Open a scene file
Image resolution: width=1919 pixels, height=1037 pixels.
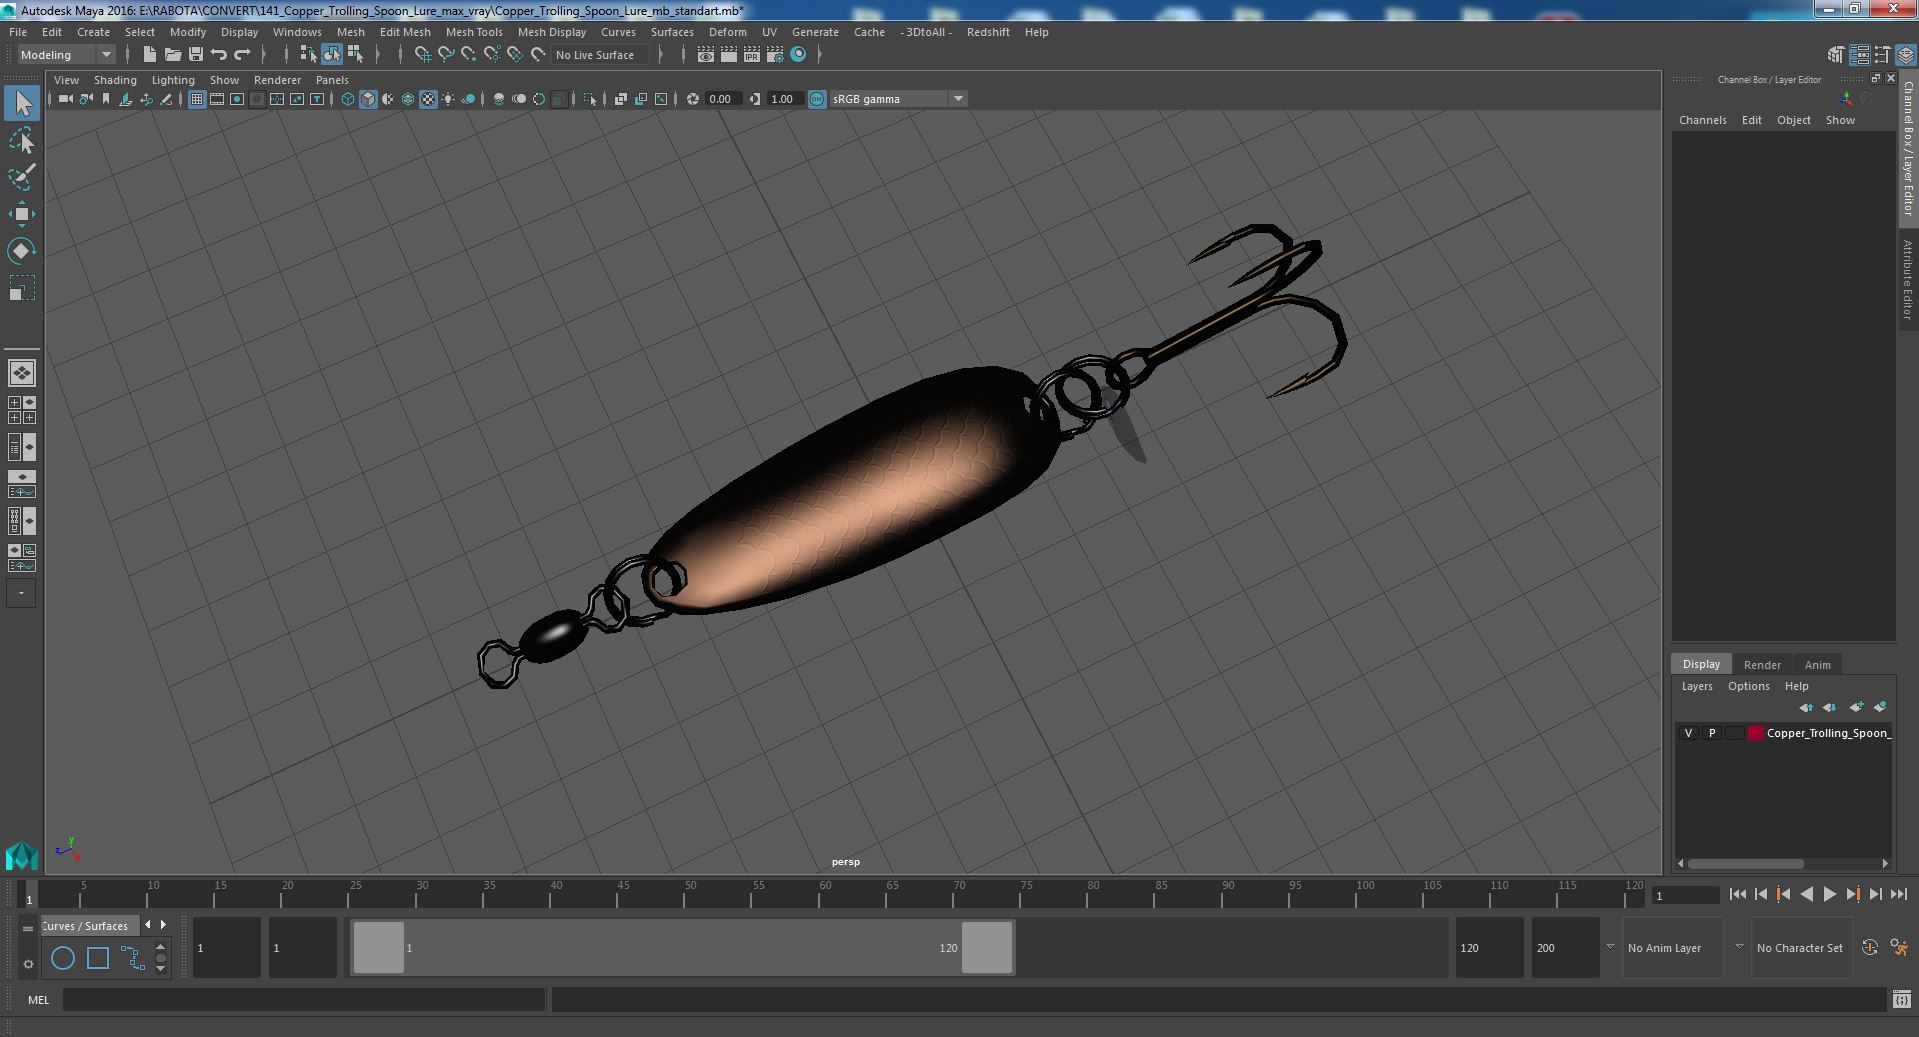[x=173, y=55]
